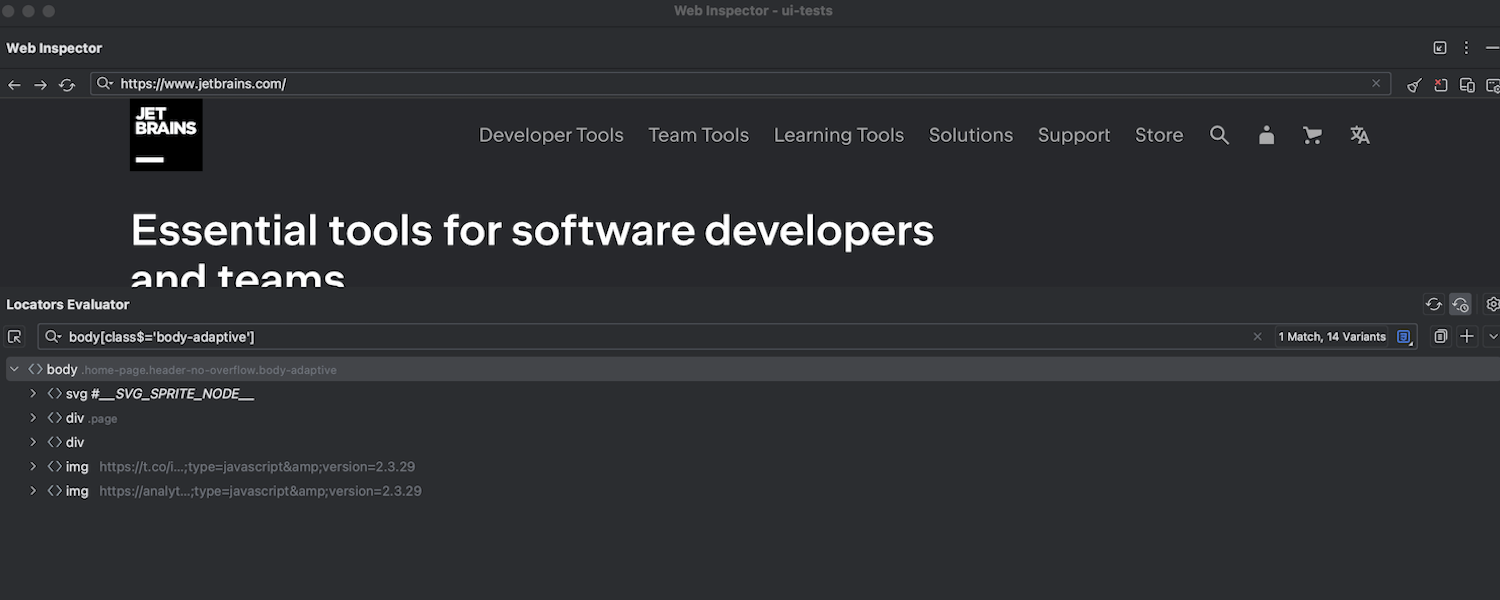Screen dimensions: 1500x600
Task: Expand the div .page node
Action: (33, 418)
